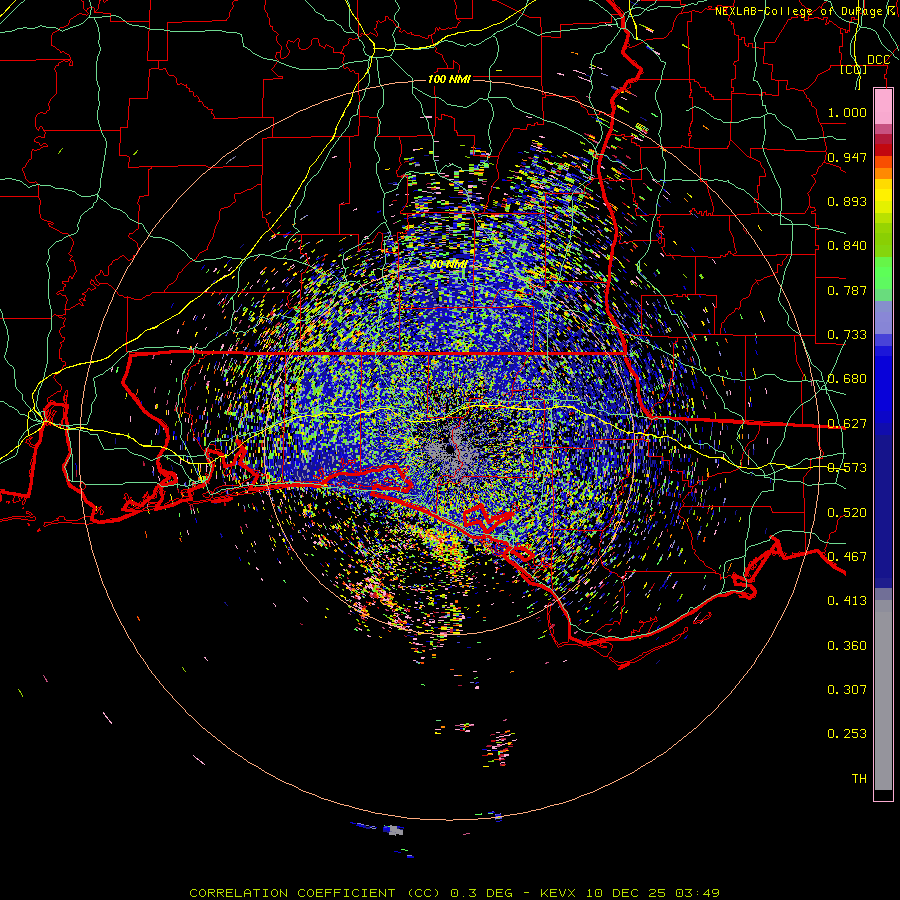Pick the 0.627 legend value
Screen dimensions: 900x900
847,424
